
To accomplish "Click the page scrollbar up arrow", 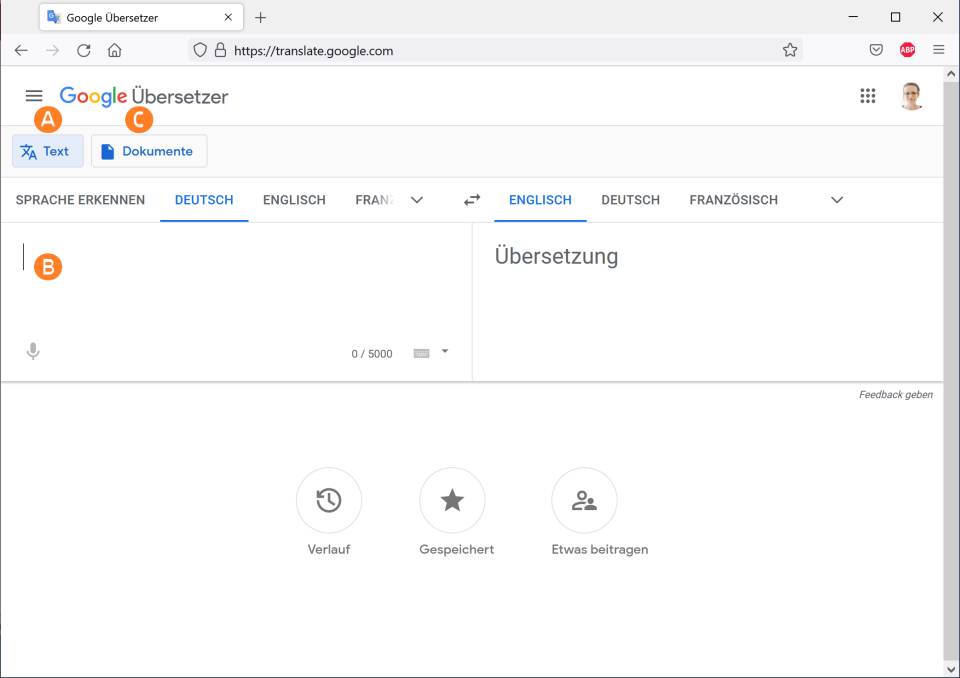I will click(951, 74).
